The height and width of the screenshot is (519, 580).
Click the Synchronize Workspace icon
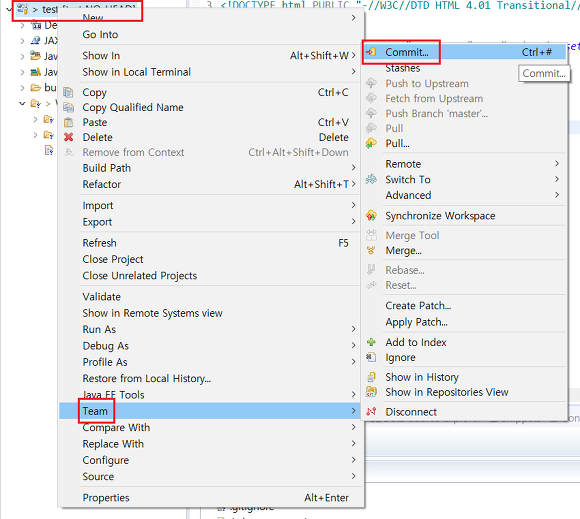click(x=371, y=215)
